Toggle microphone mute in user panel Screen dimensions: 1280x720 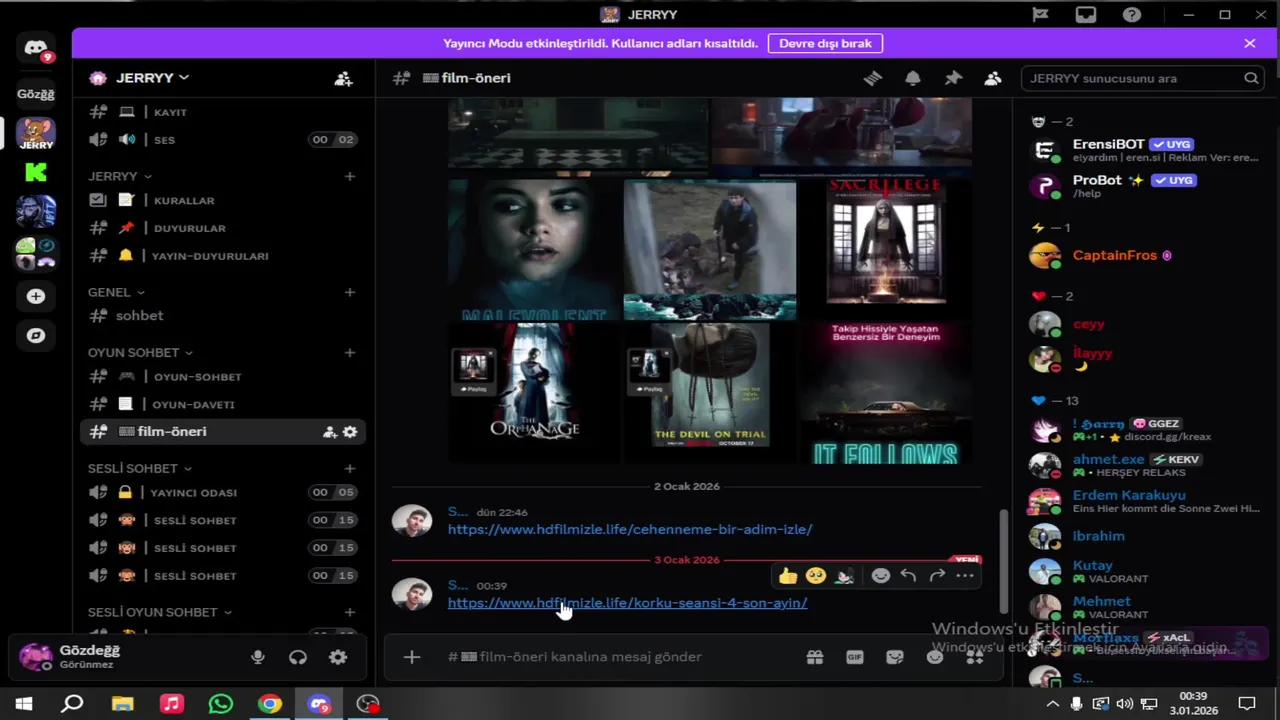(x=258, y=657)
